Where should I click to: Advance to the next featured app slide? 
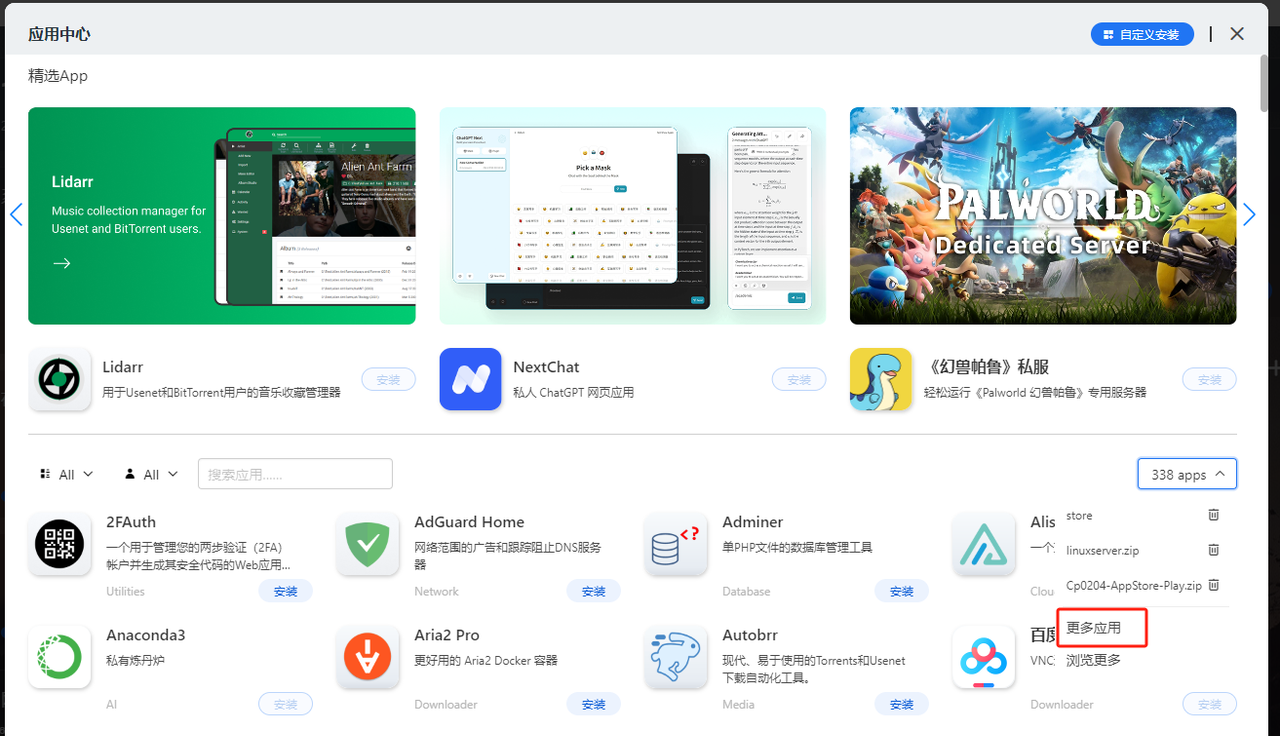[x=1249, y=215]
